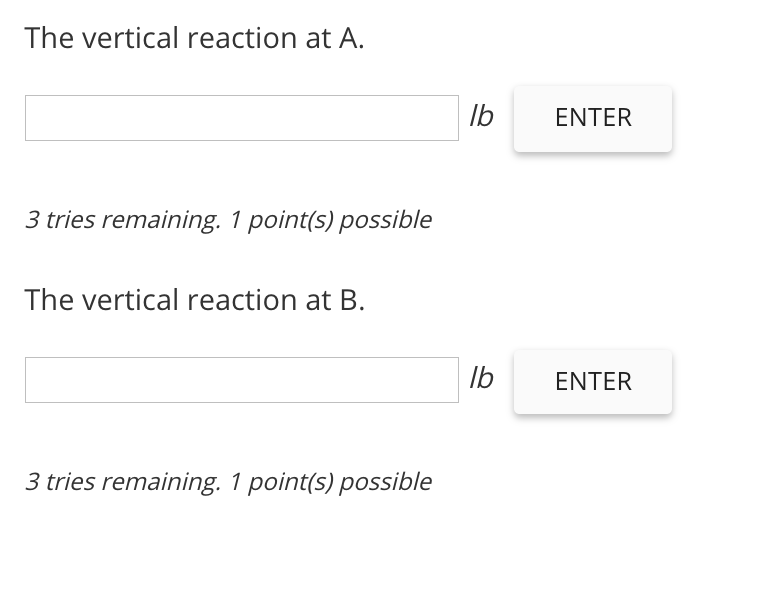Click the vertical reaction at A input field
The image size is (766, 604).
(x=241, y=118)
